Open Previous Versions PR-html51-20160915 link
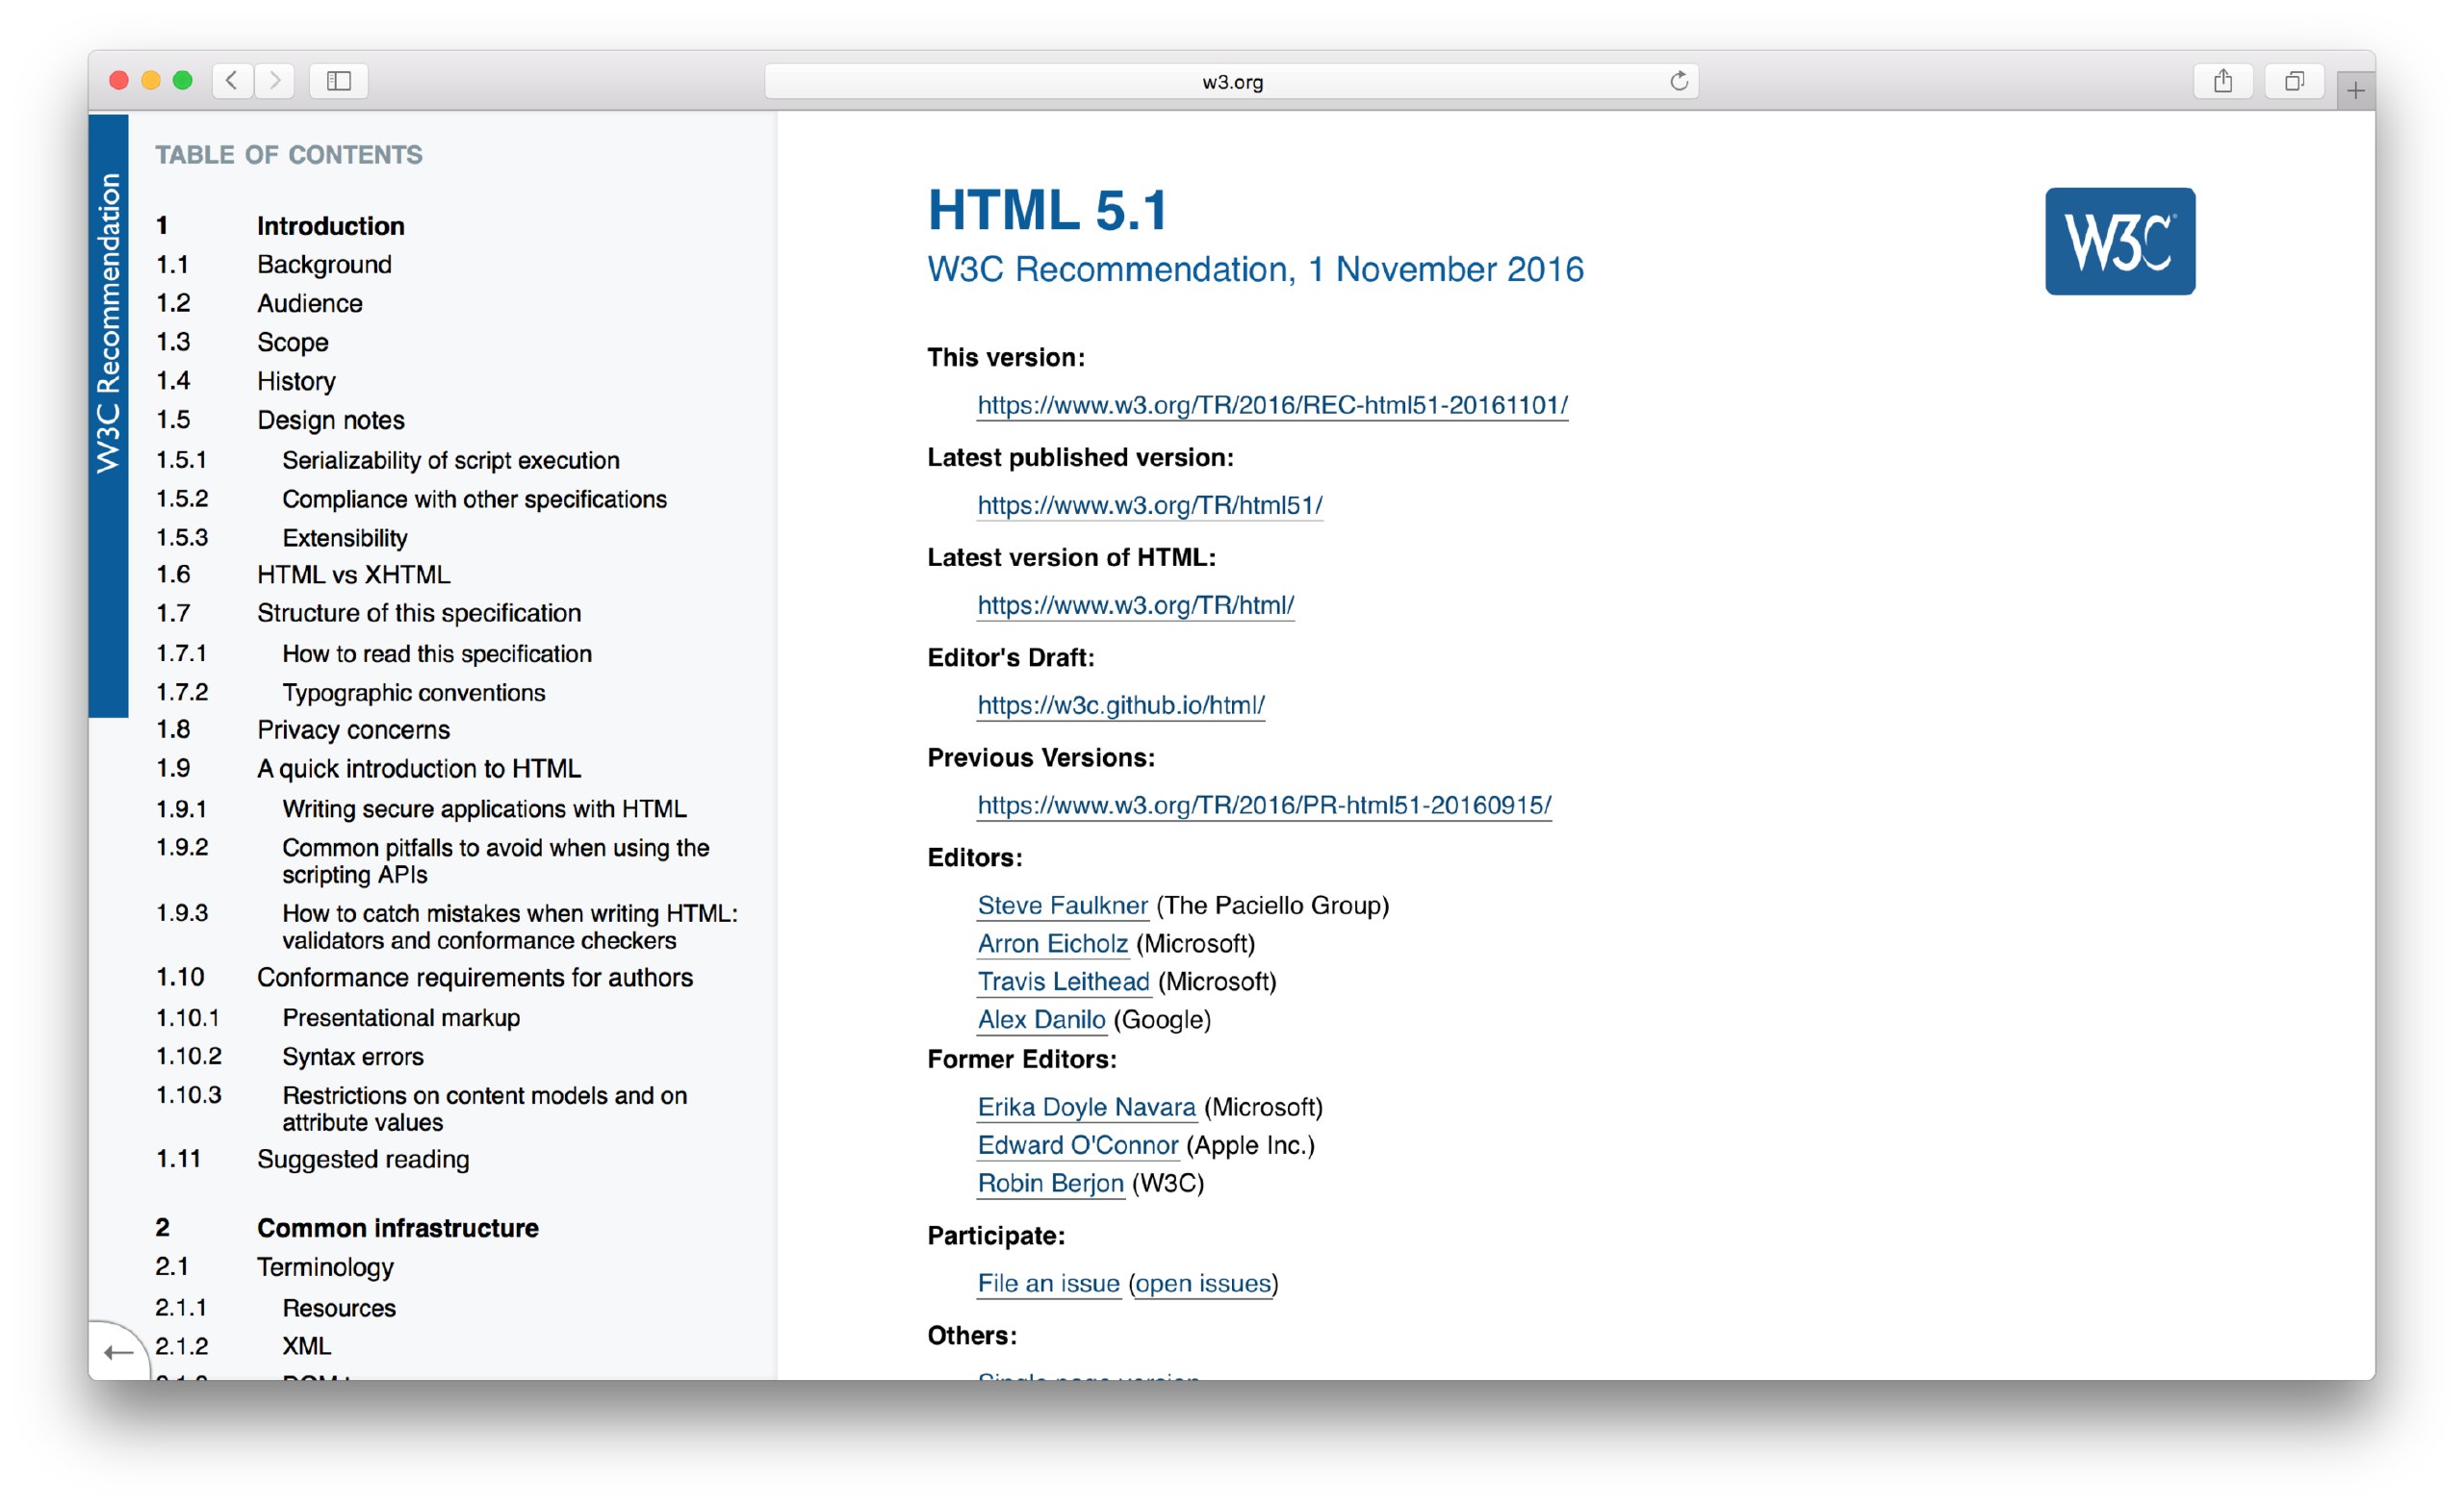2464x1507 pixels. coord(1264,805)
